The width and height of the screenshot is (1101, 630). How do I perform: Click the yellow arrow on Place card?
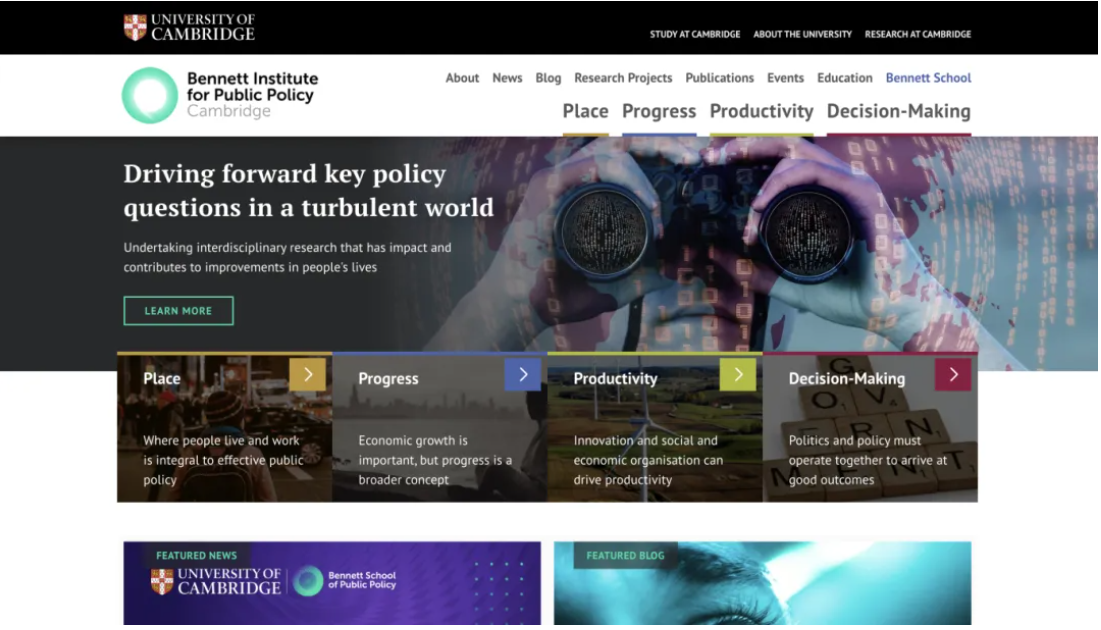308,374
